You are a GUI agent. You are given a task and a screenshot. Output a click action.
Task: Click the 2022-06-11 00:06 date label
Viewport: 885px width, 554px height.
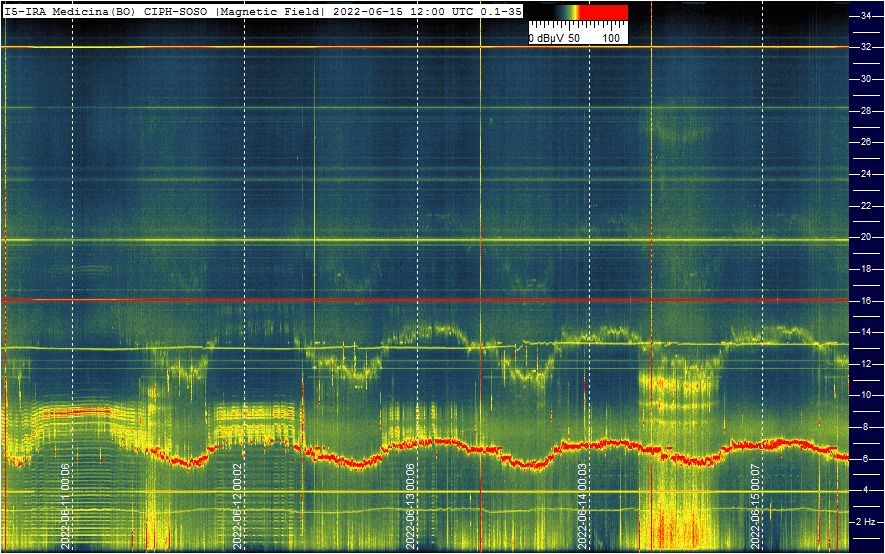[x=66, y=506]
